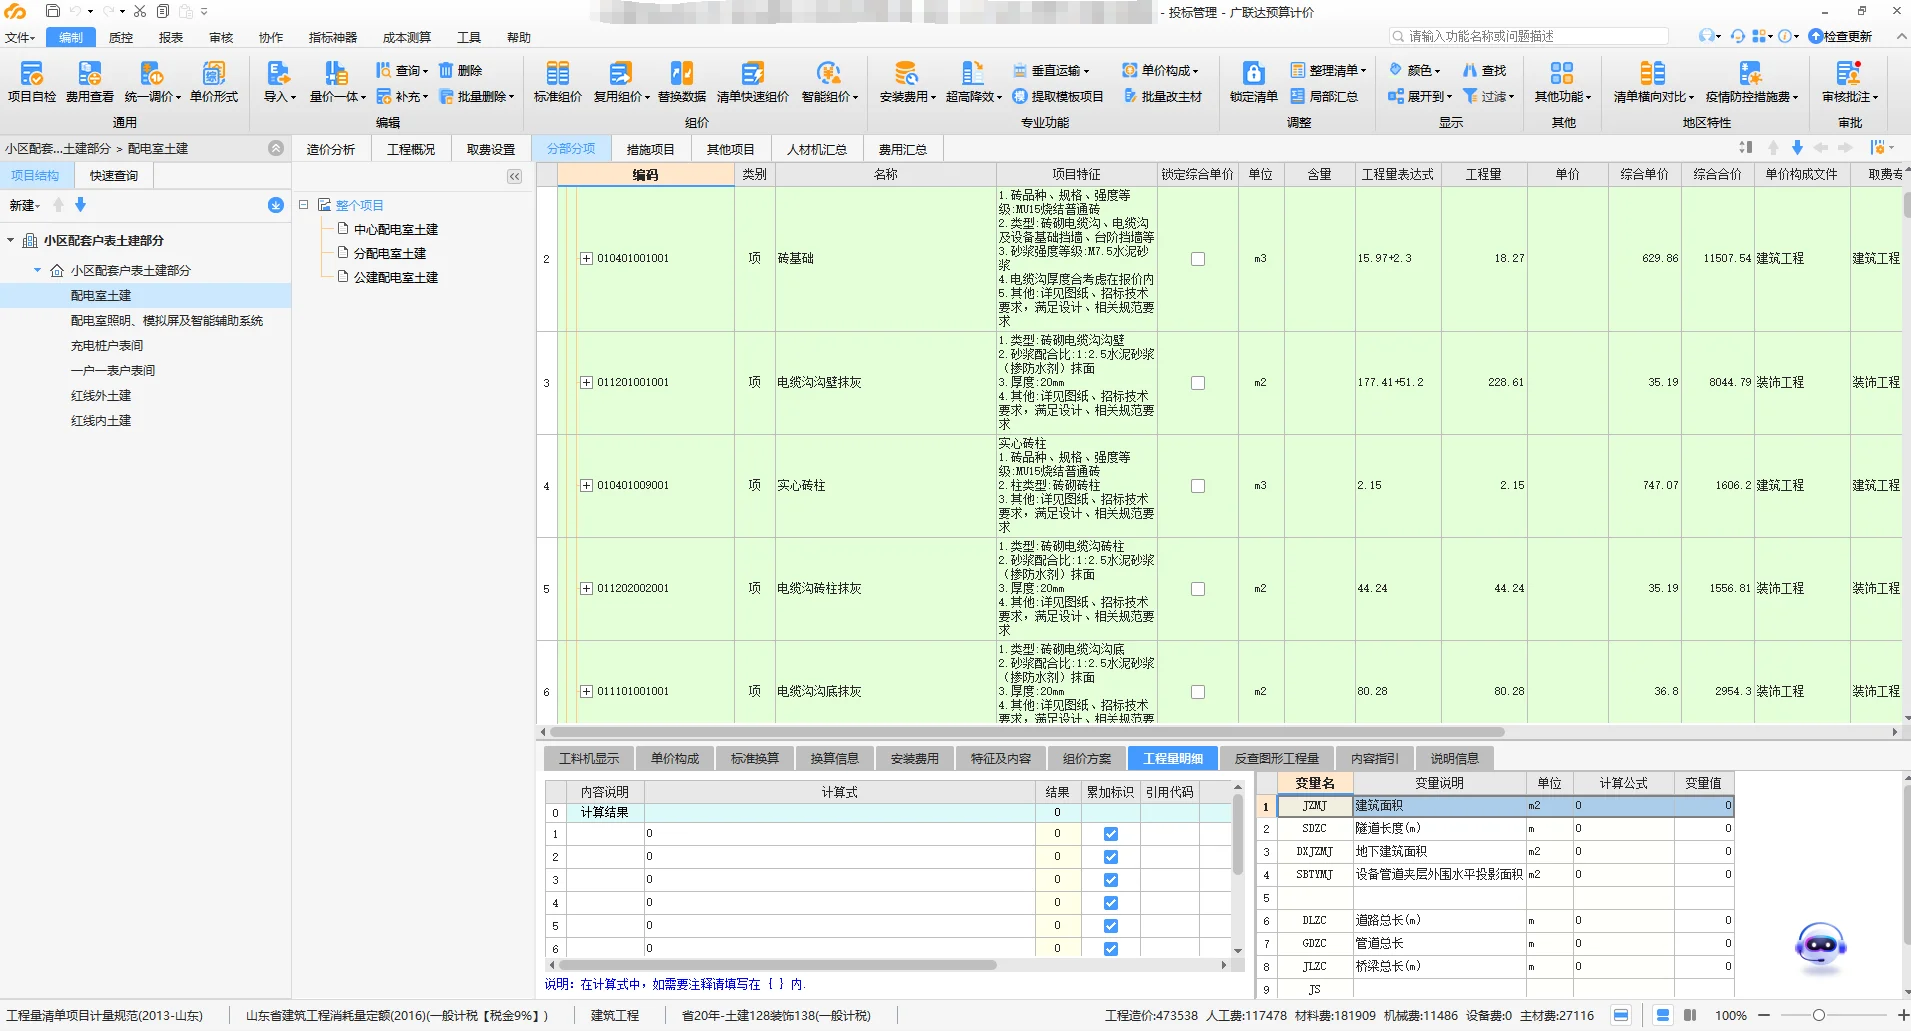Expand row 011202002001 details
The width and height of the screenshot is (1911, 1031).
(586, 589)
